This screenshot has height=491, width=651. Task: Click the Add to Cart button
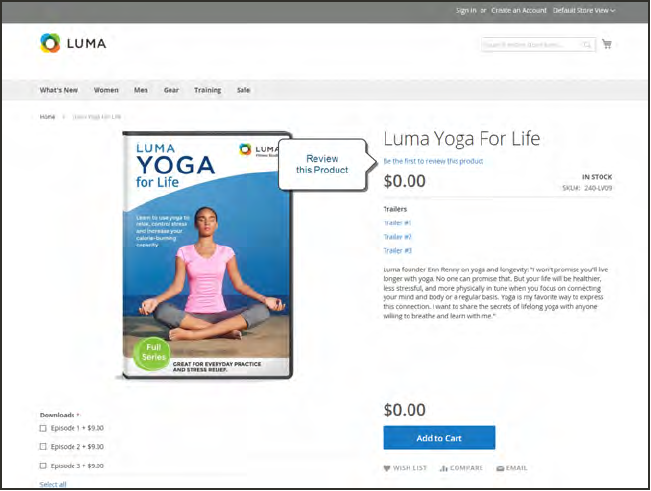(x=439, y=438)
